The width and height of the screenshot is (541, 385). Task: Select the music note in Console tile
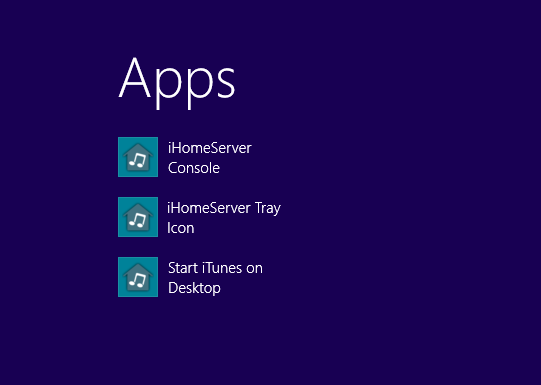pos(138,160)
